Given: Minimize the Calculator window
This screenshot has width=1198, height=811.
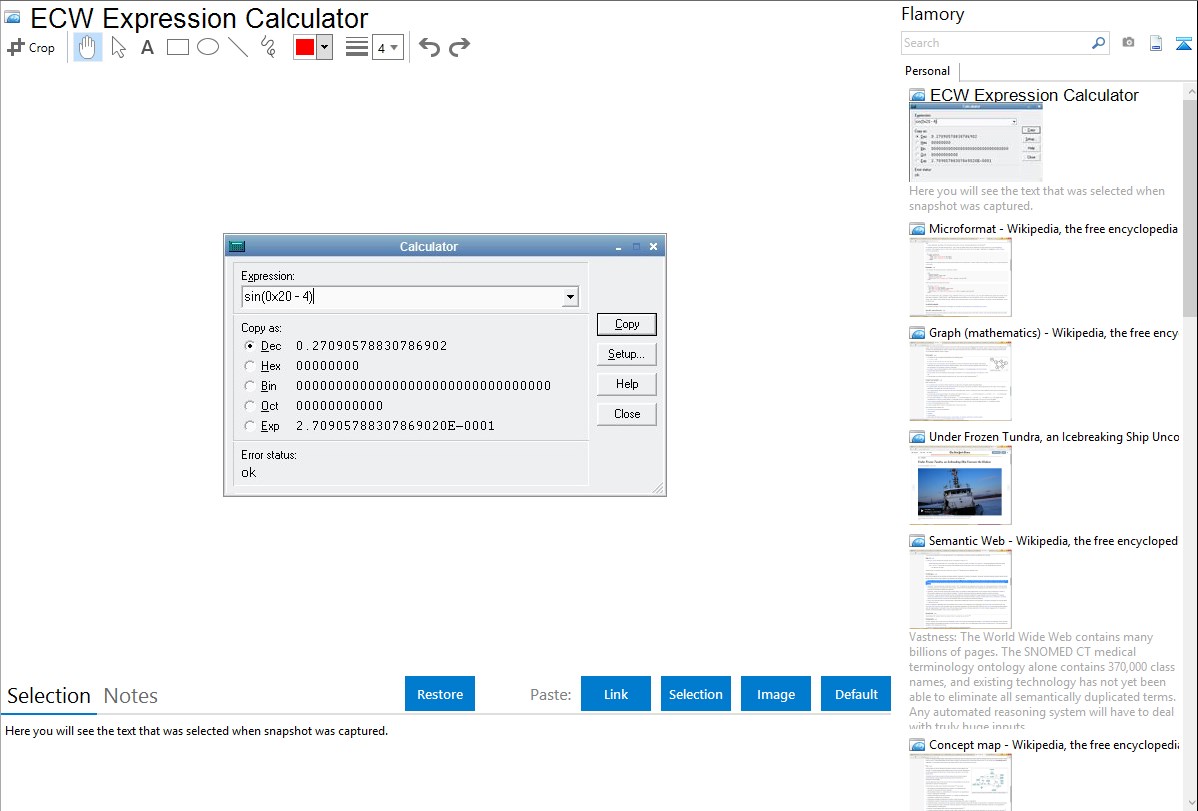Looking at the screenshot, I should coord(618,247).
